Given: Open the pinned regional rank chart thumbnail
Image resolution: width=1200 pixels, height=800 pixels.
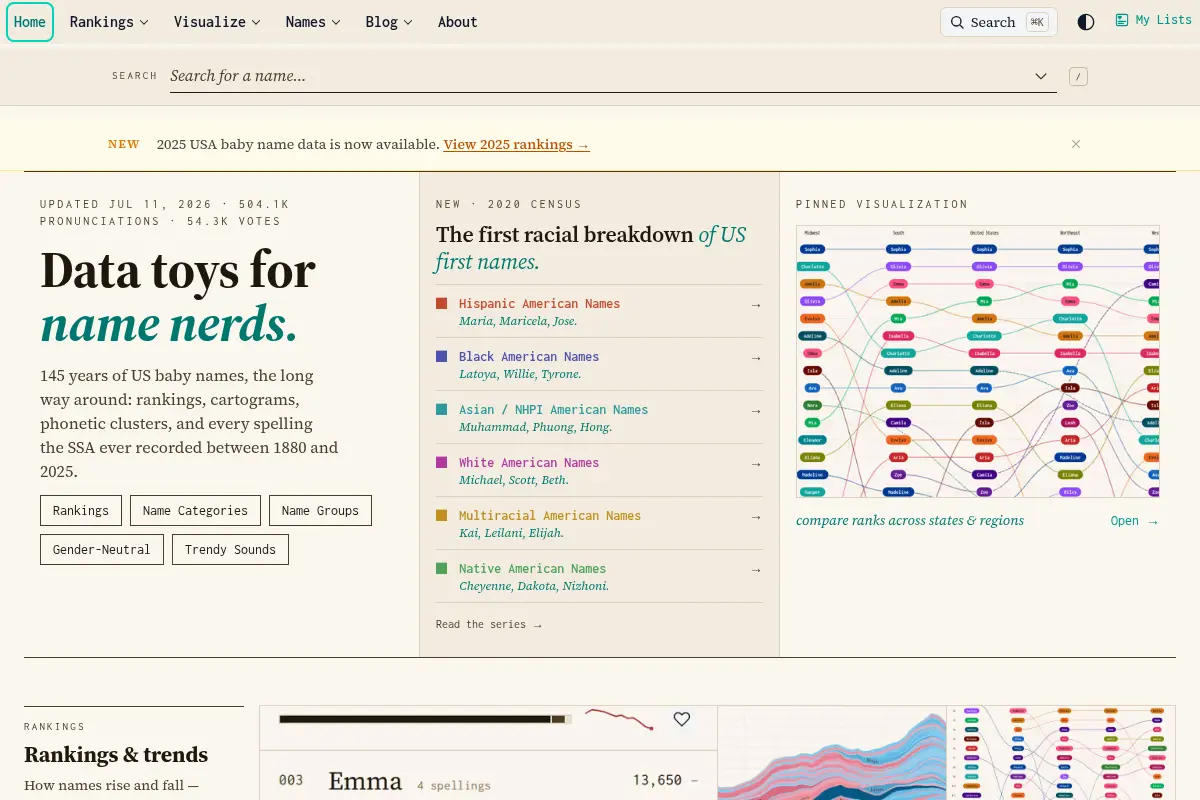Looking at the screenshot, I should [x=978, y=361].
